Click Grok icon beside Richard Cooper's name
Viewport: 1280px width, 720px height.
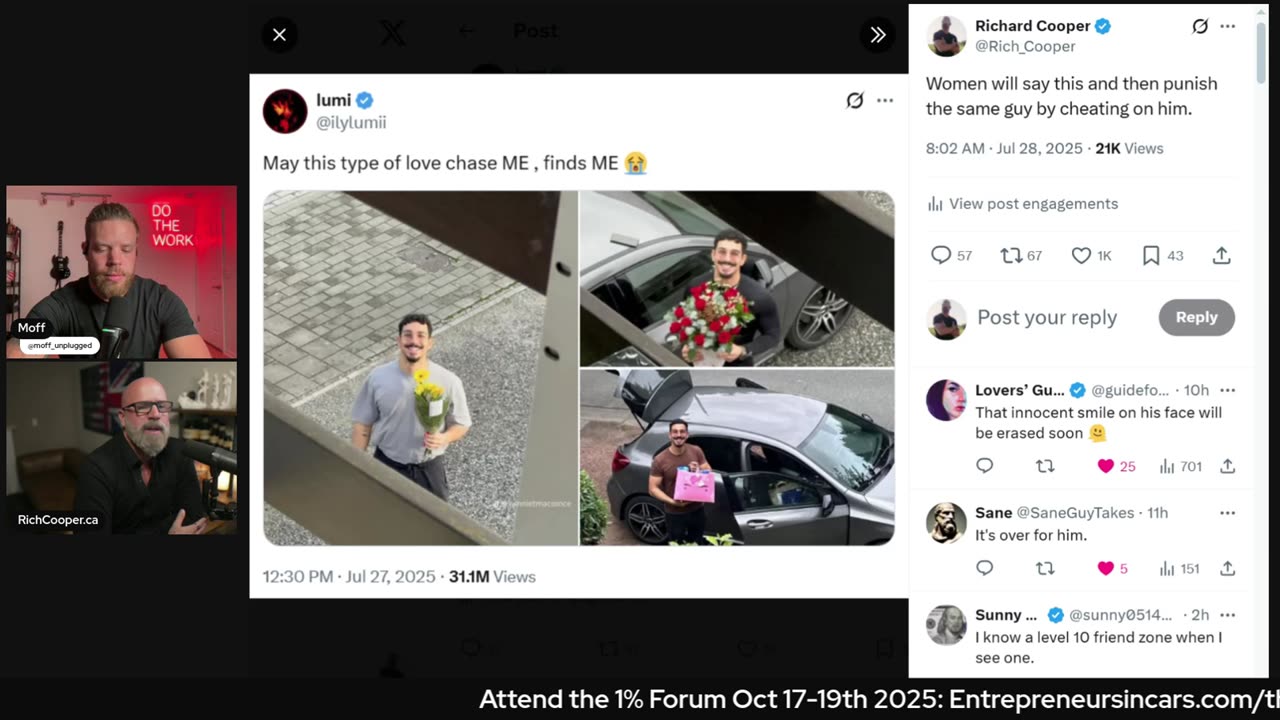click(1200, 26)
